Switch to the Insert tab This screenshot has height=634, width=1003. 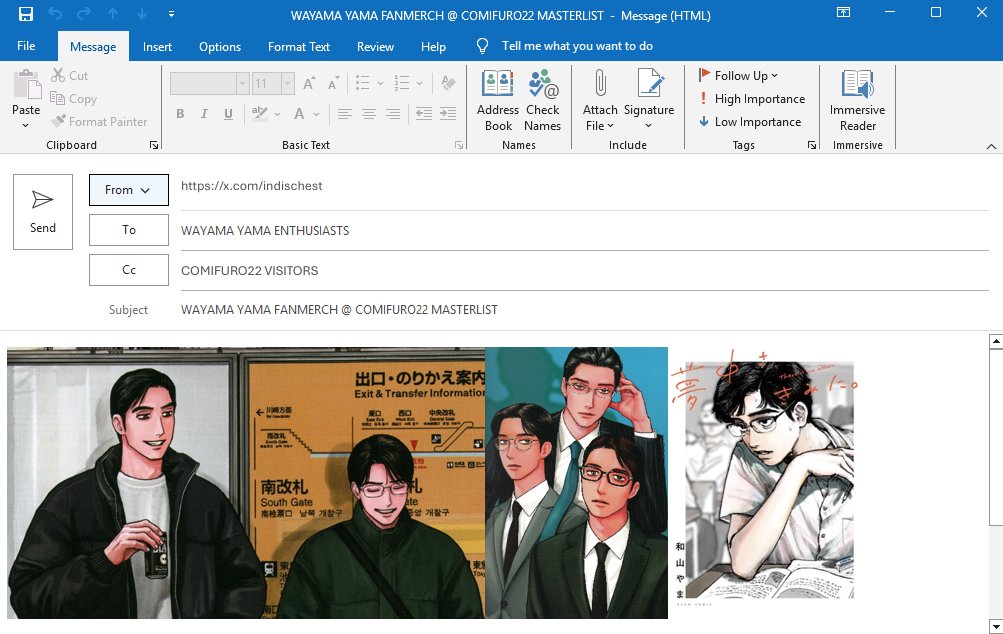pyautogui.click(x=157, y=47)
